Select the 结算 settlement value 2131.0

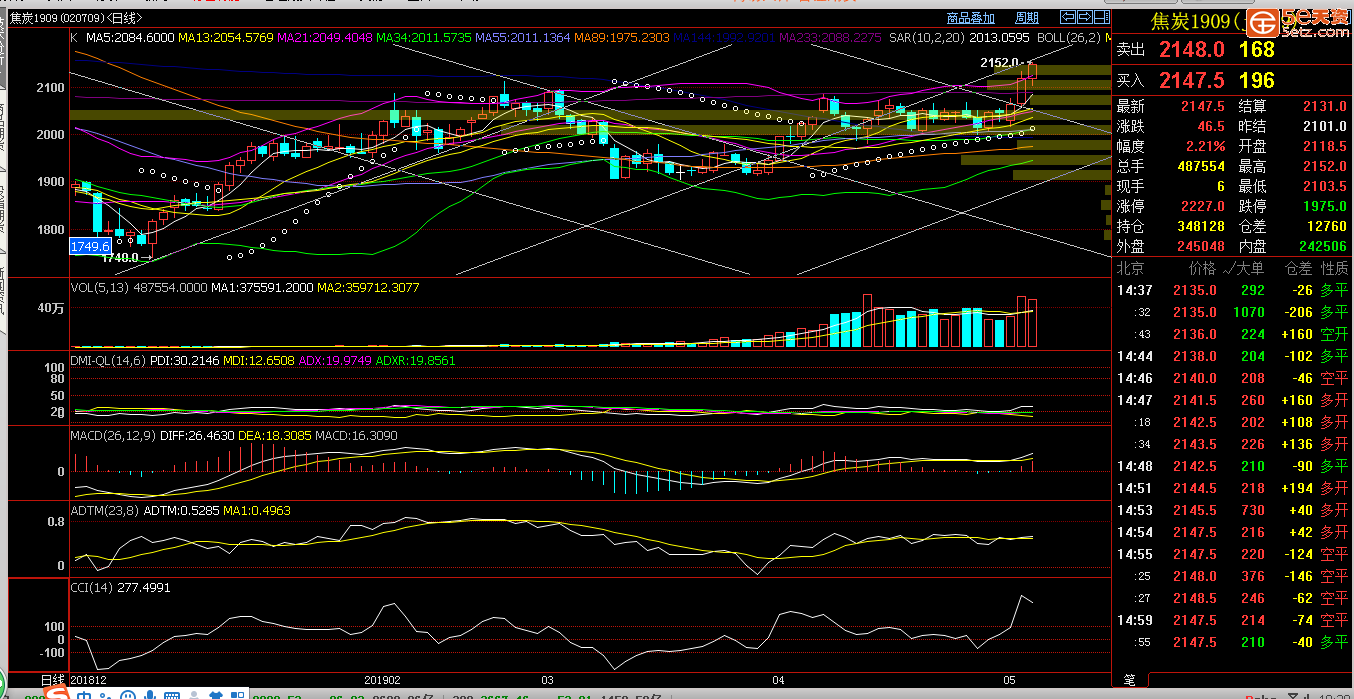1324,106
